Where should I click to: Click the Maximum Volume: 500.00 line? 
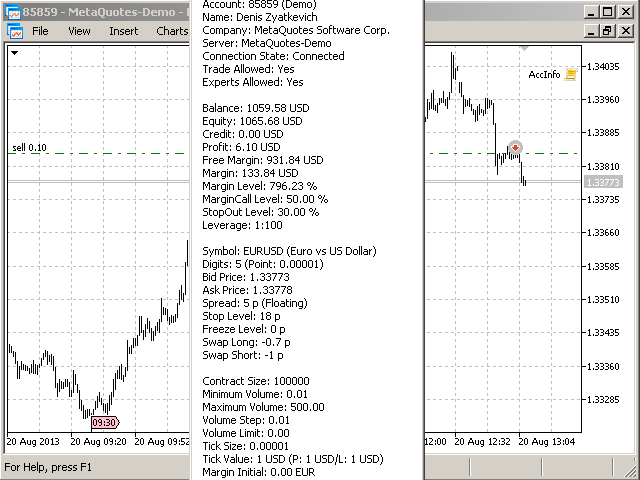click(x=263, y=408)
